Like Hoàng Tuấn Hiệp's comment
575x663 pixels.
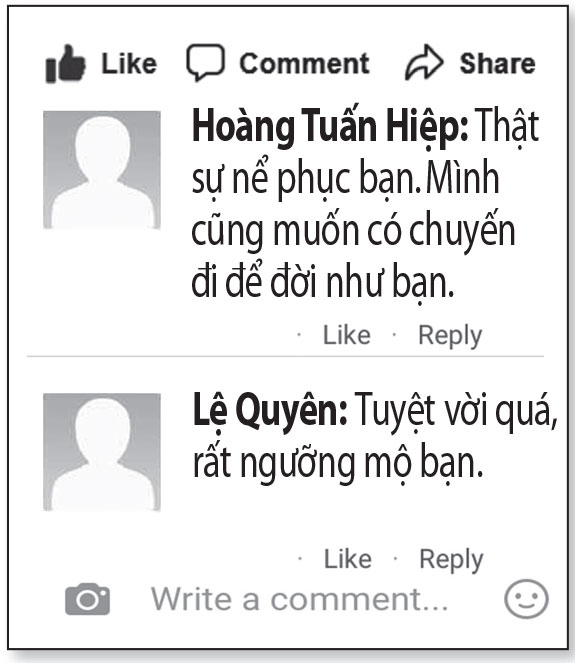coord(347,335)
